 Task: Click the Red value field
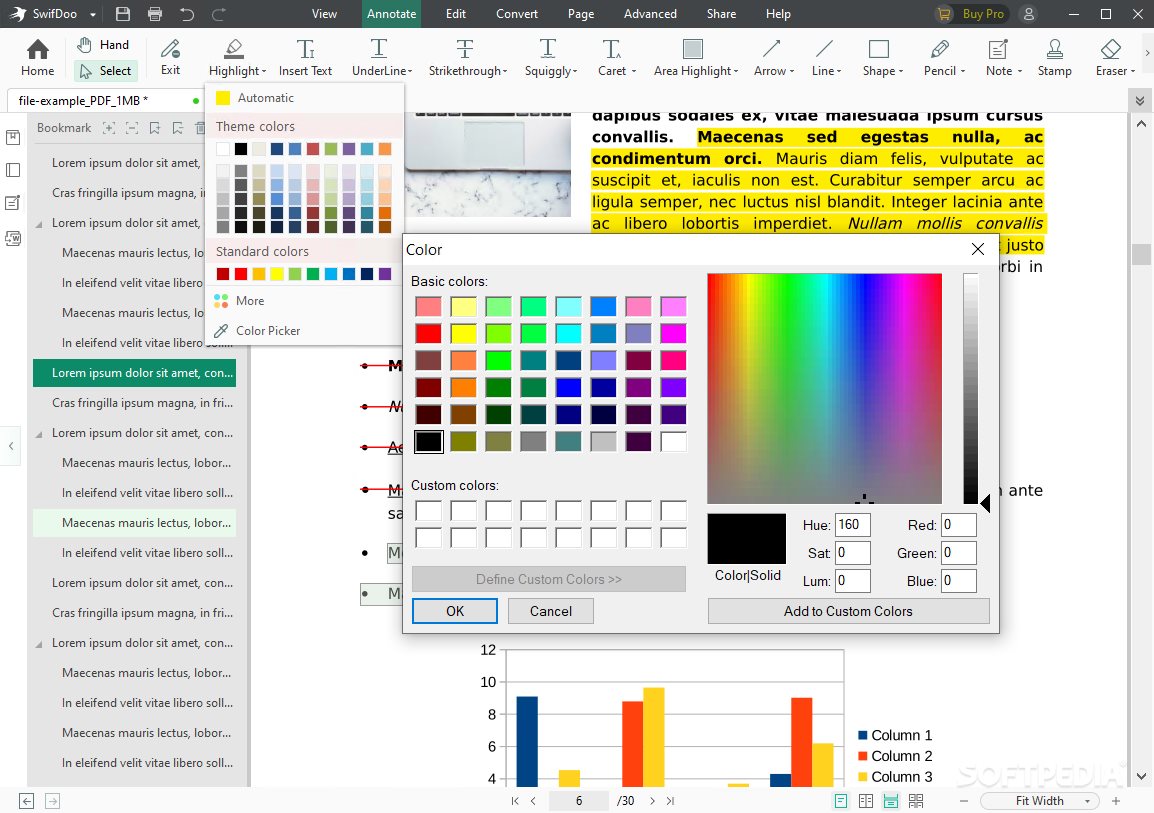point(959,525)
